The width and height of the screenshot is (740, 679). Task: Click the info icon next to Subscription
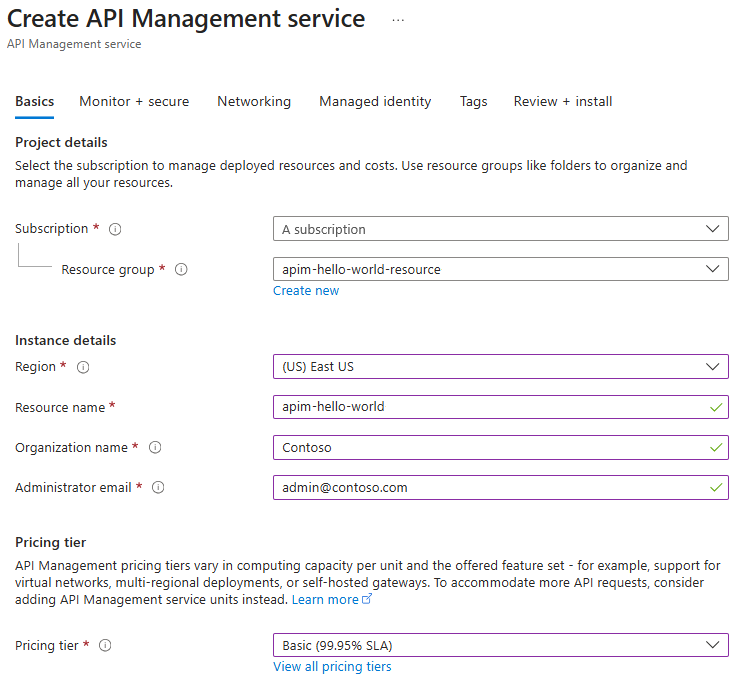[x=115, y=229]
